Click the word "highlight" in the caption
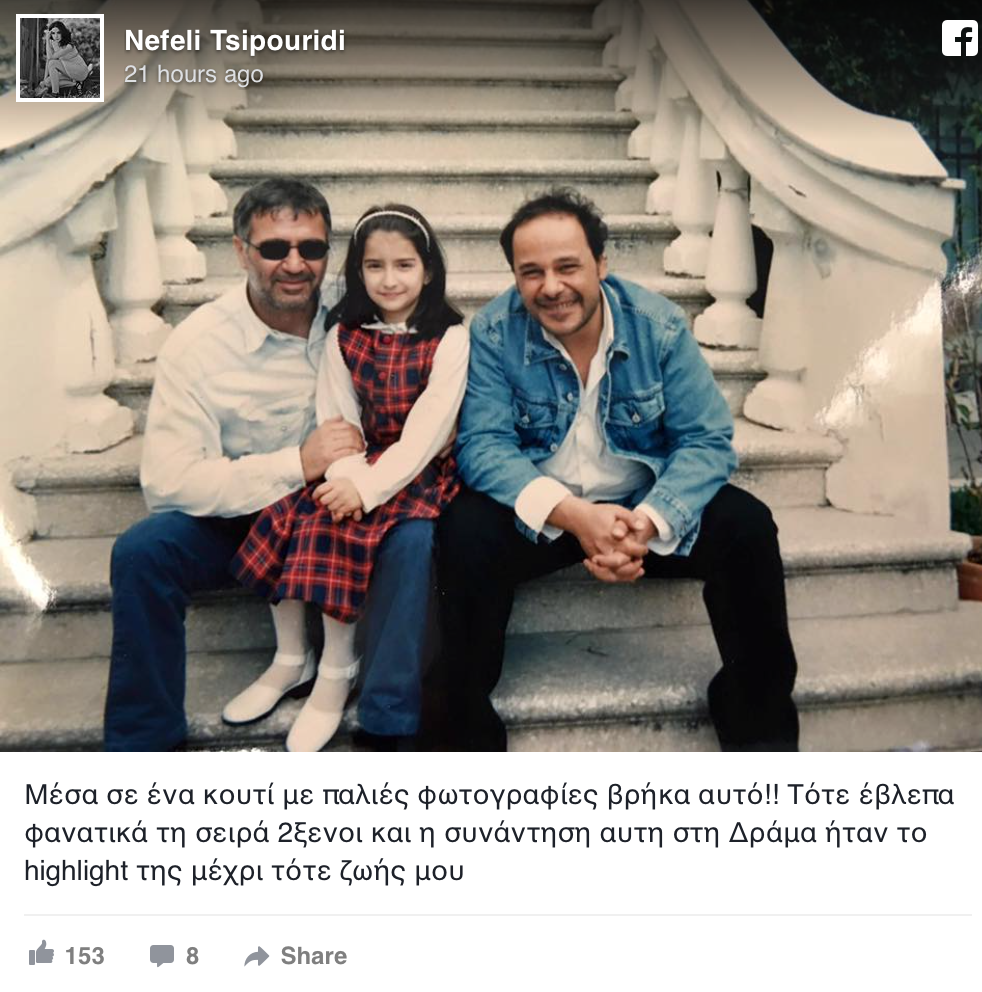The height and width of the screenshot is (992, 982). click(x=77, y=871)
